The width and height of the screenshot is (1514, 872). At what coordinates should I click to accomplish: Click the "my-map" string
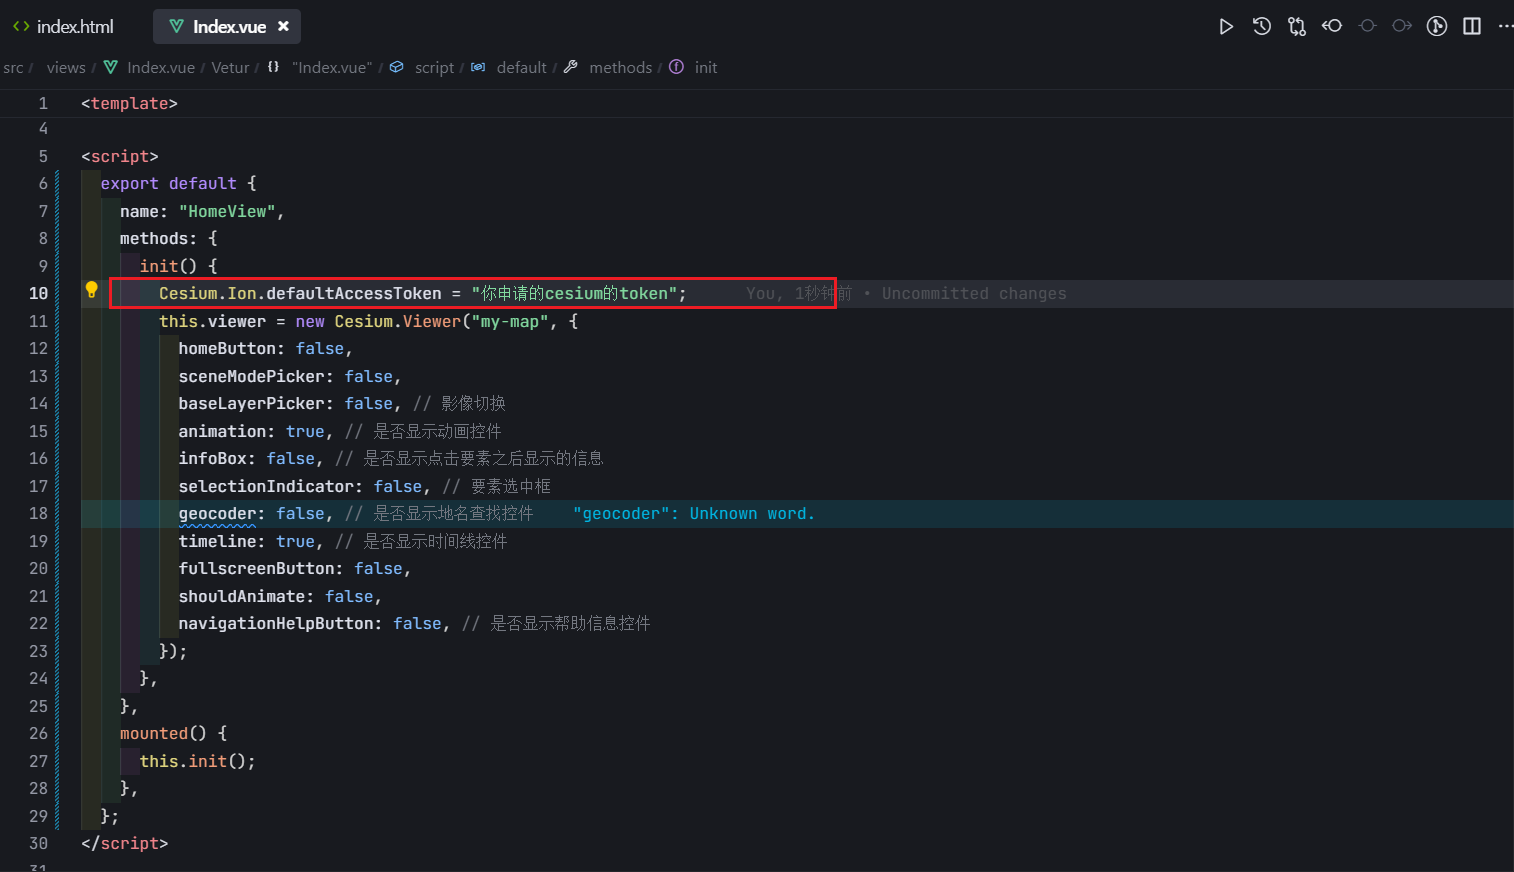pos(510,322)
